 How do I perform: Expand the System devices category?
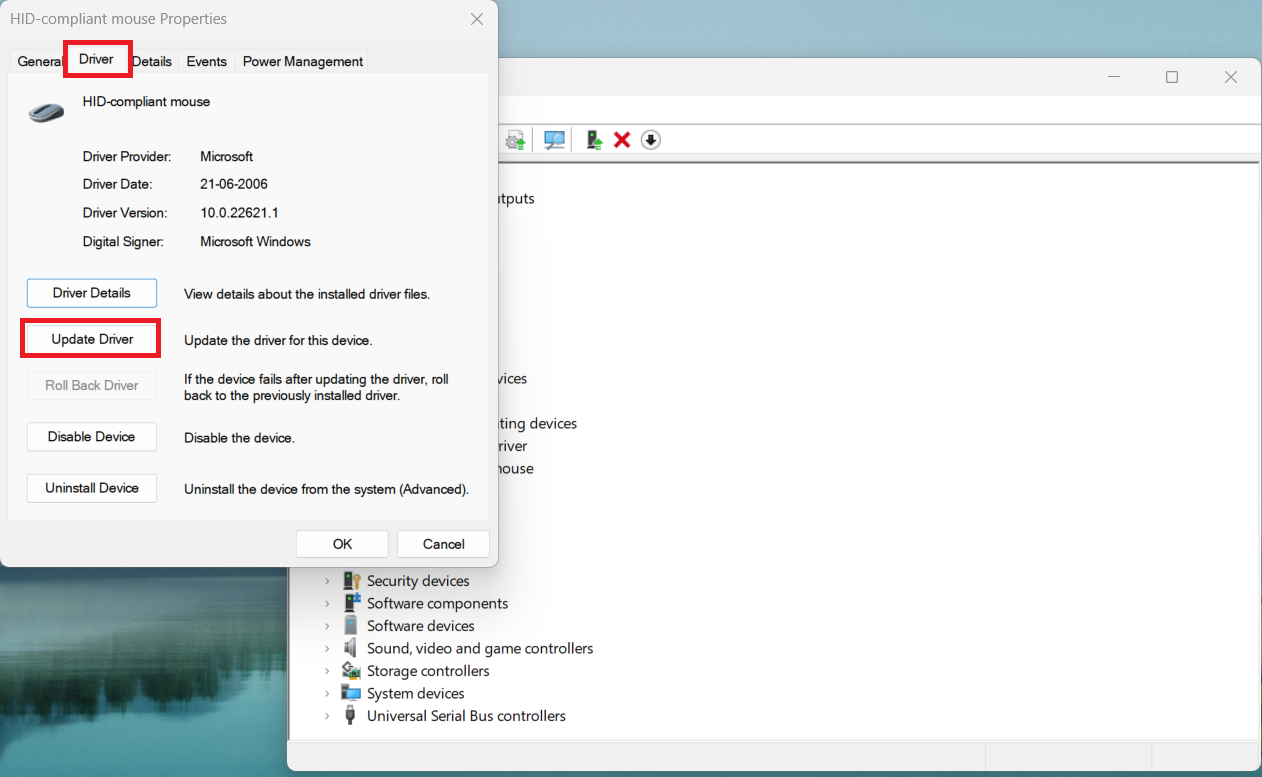pos(327,694)
